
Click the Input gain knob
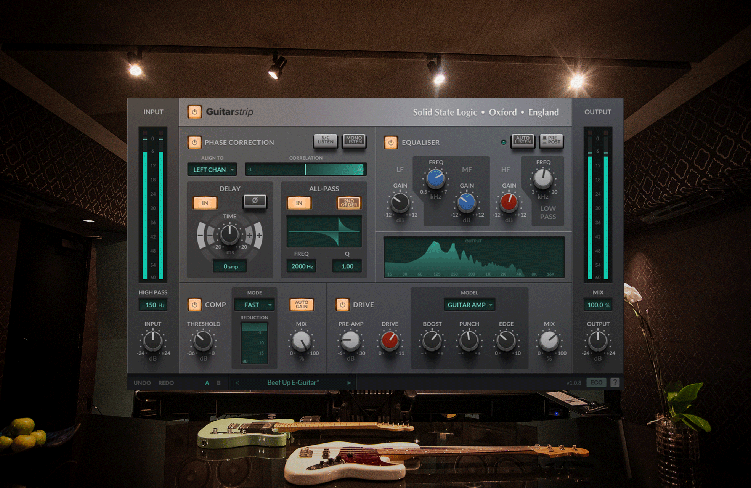[x=153, y=341]
